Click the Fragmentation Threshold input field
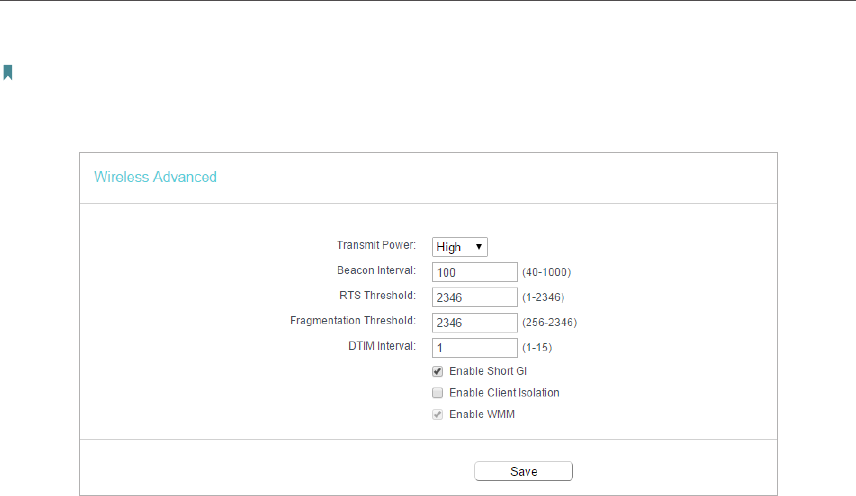The height and width of the screenshot is (496, 856). point(474,322)
